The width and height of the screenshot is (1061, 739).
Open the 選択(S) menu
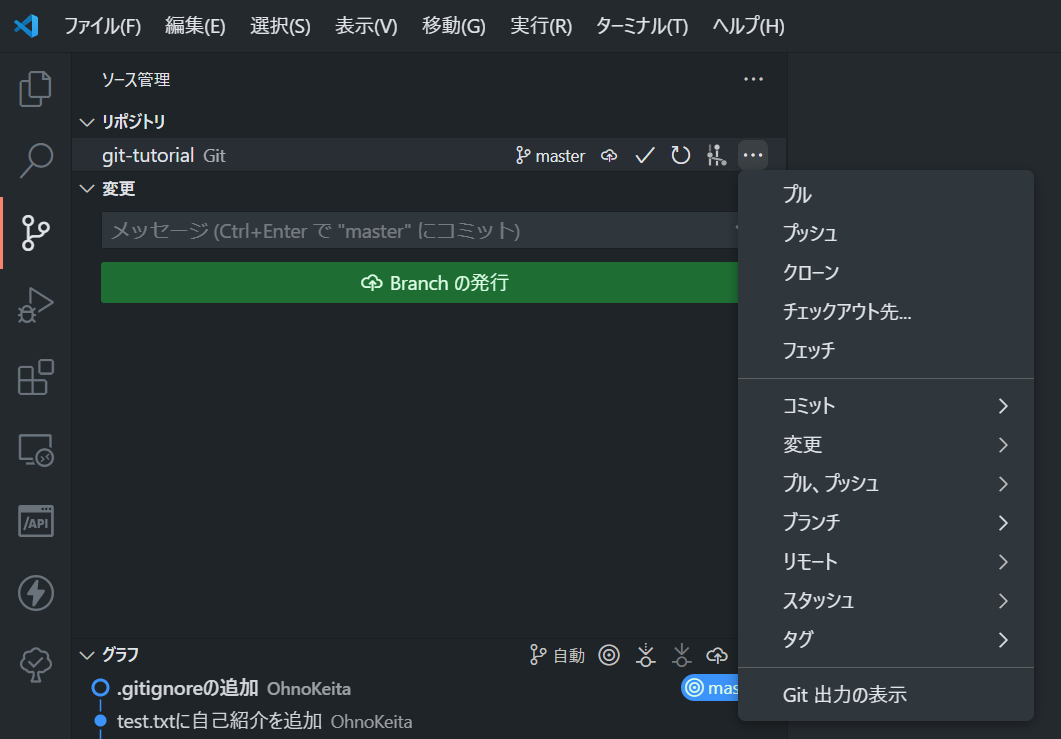[280, 26]
